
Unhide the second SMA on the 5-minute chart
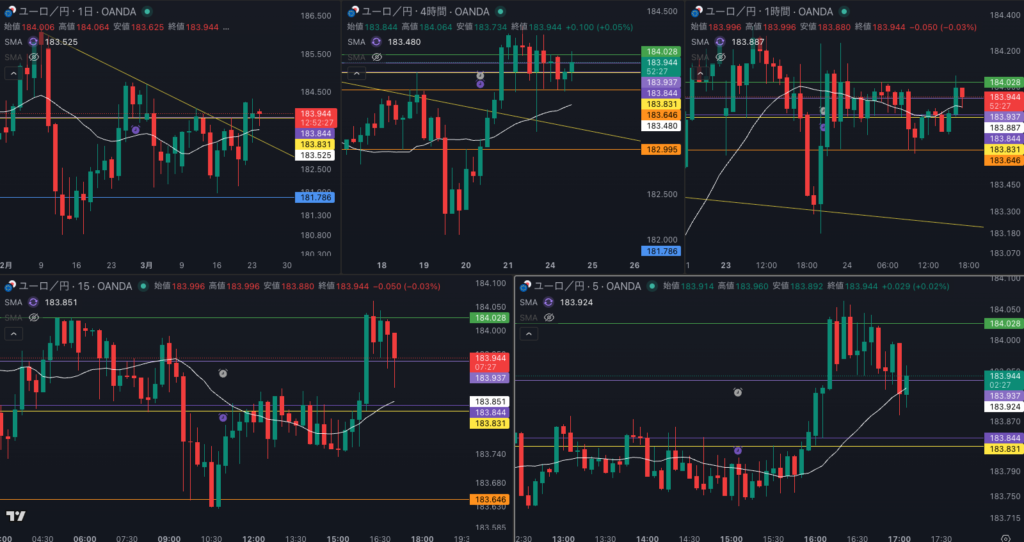tap(547, 317)
